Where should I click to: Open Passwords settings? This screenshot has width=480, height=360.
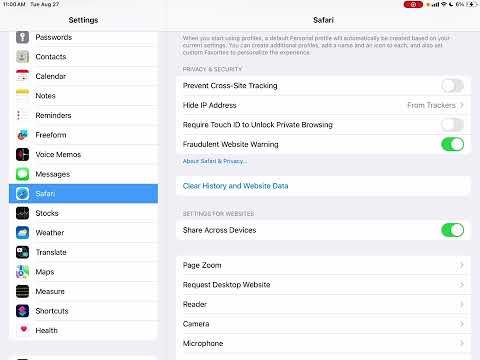click(x=83, y=37)
